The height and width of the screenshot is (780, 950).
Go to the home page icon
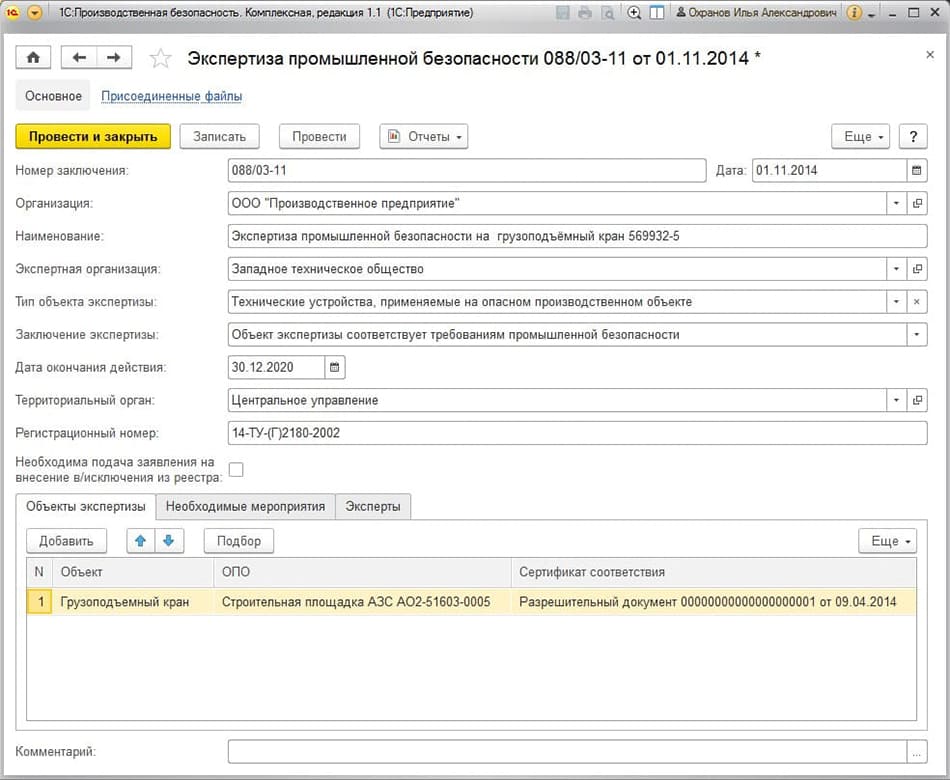coord(33,58)
